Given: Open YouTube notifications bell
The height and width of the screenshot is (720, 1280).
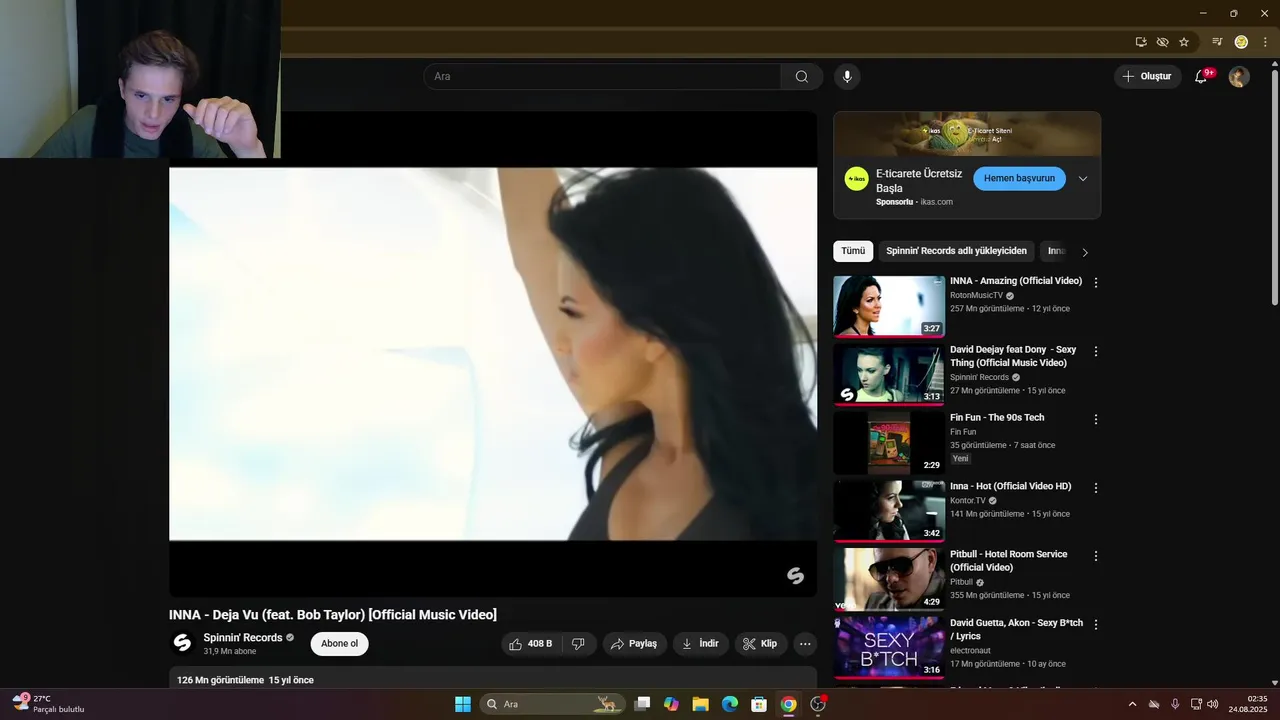Looking at the screenshot, I should click(x=1201, y=77).
